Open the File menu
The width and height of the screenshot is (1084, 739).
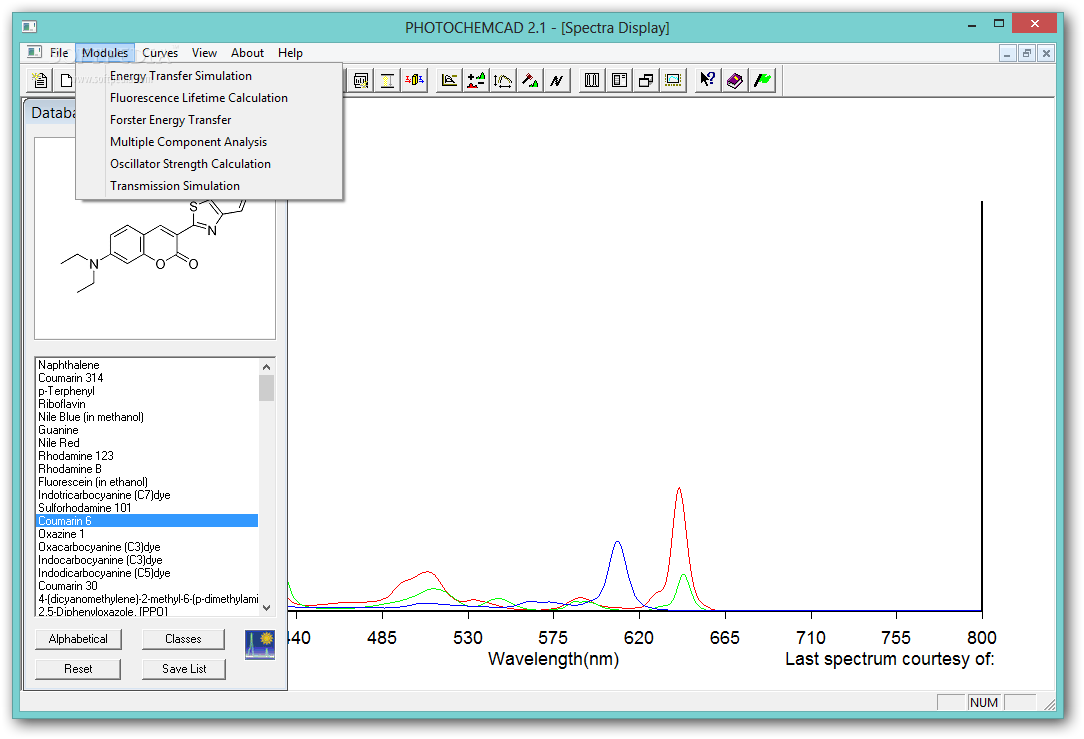click(59, 53)
